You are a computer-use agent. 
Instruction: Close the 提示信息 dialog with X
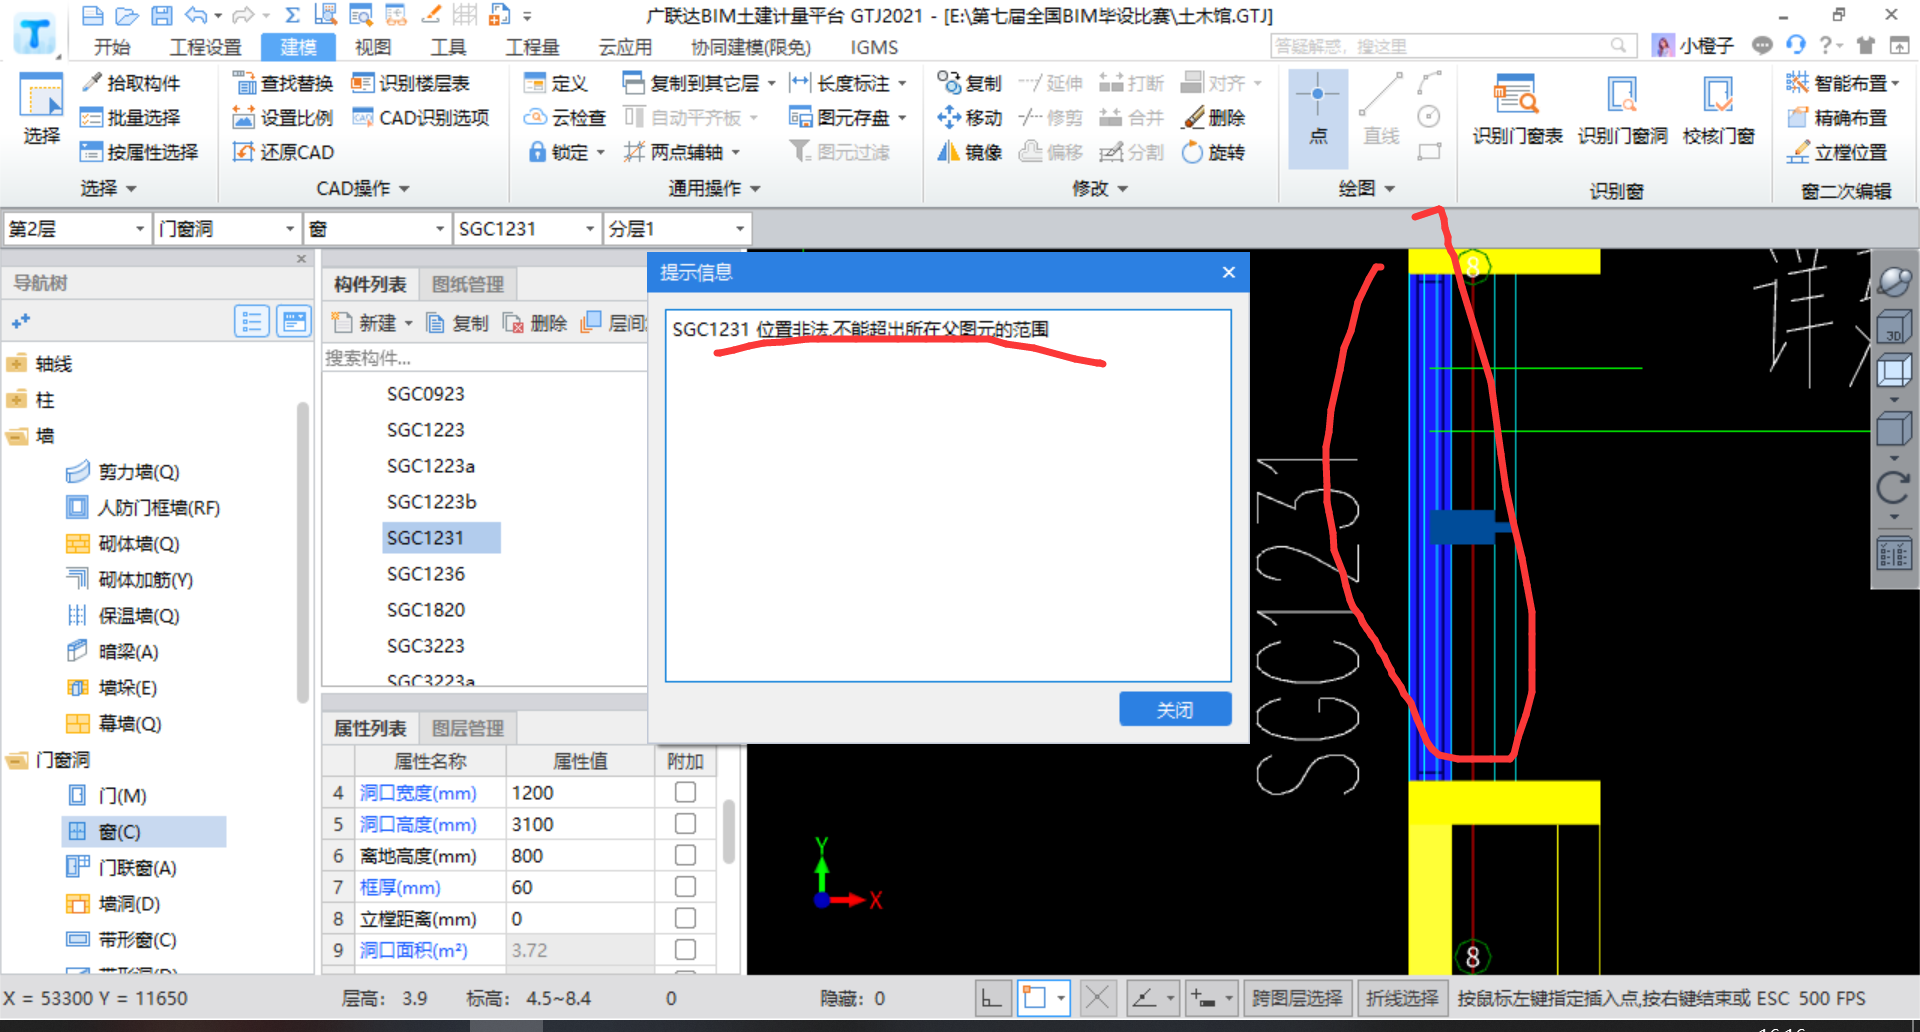1229,272
